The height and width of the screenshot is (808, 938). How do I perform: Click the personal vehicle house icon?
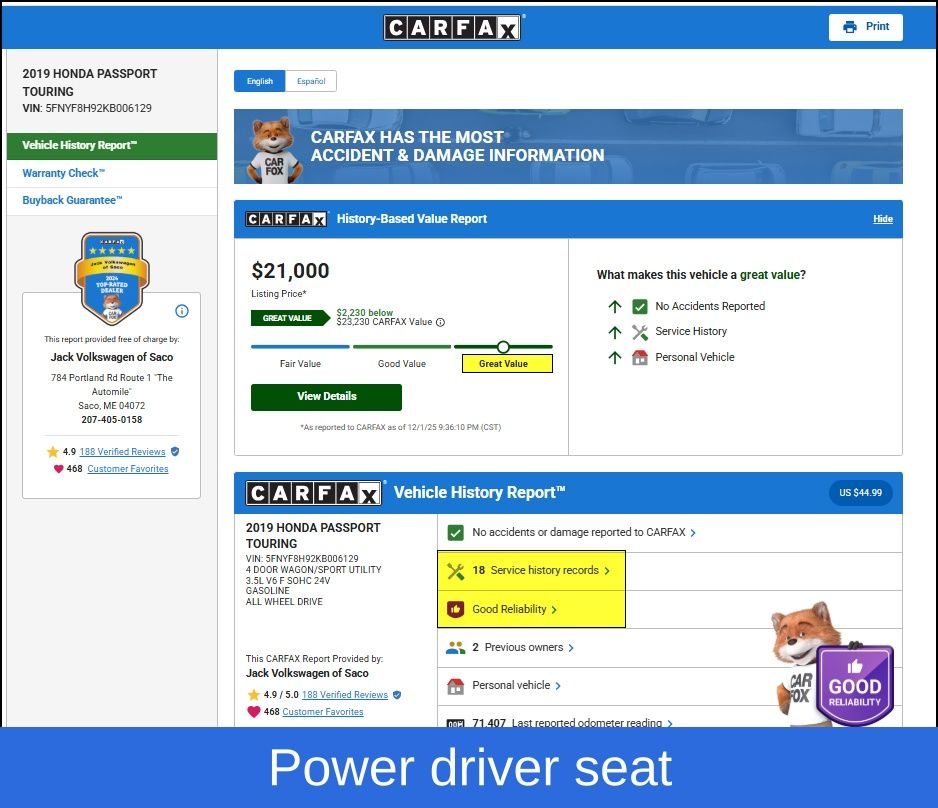(456, 686)
